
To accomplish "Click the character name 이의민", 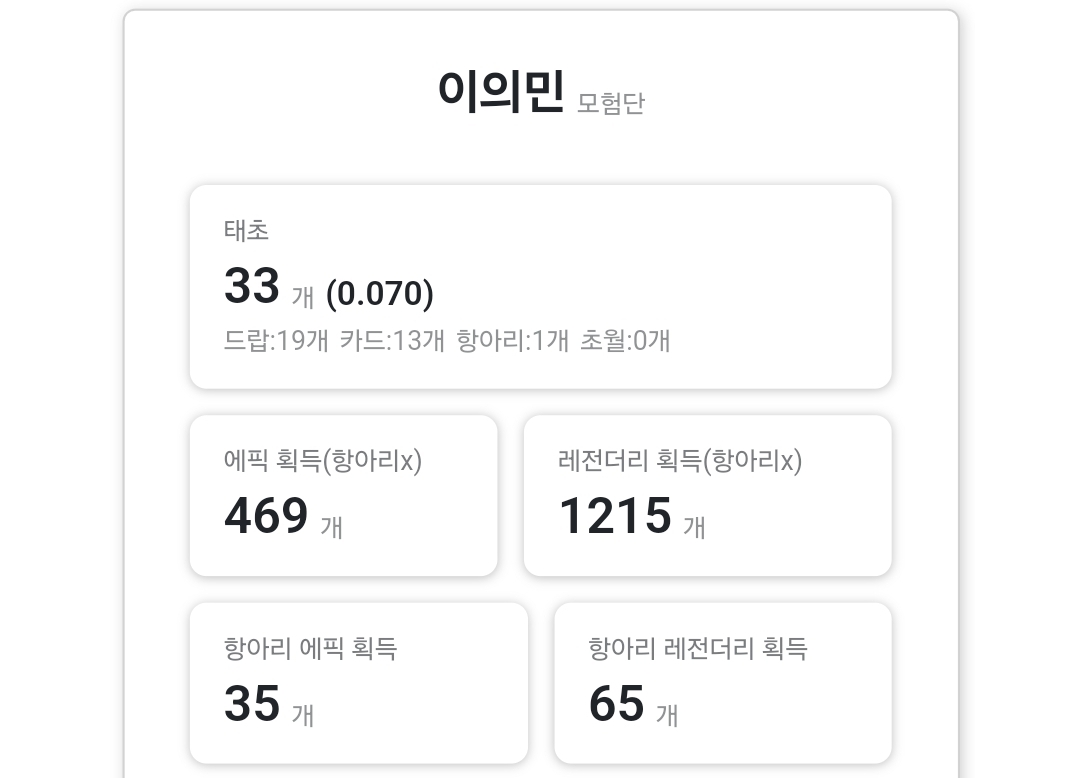I will point(501,92).
